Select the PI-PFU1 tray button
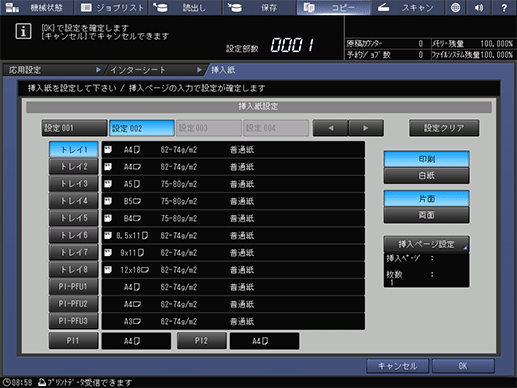The width and height of the screenshot is (517, 388). pyautogui.click(x=74, y=287)
